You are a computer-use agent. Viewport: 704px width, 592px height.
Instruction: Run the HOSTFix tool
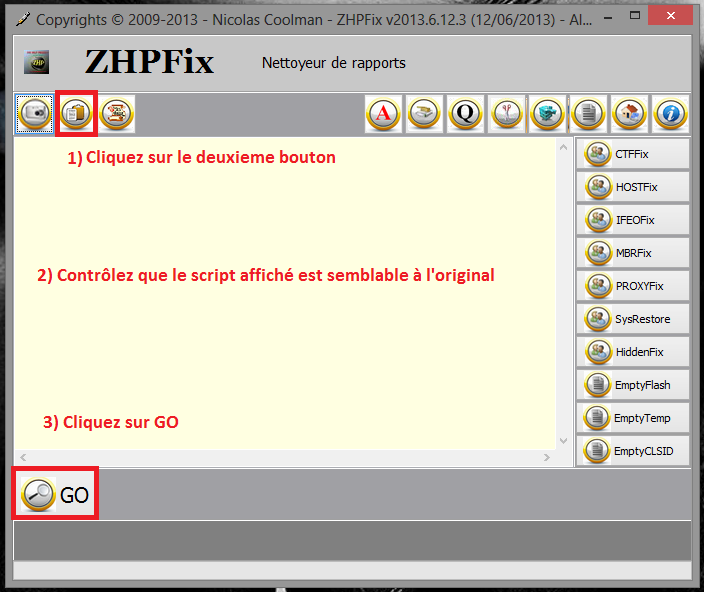633,187
